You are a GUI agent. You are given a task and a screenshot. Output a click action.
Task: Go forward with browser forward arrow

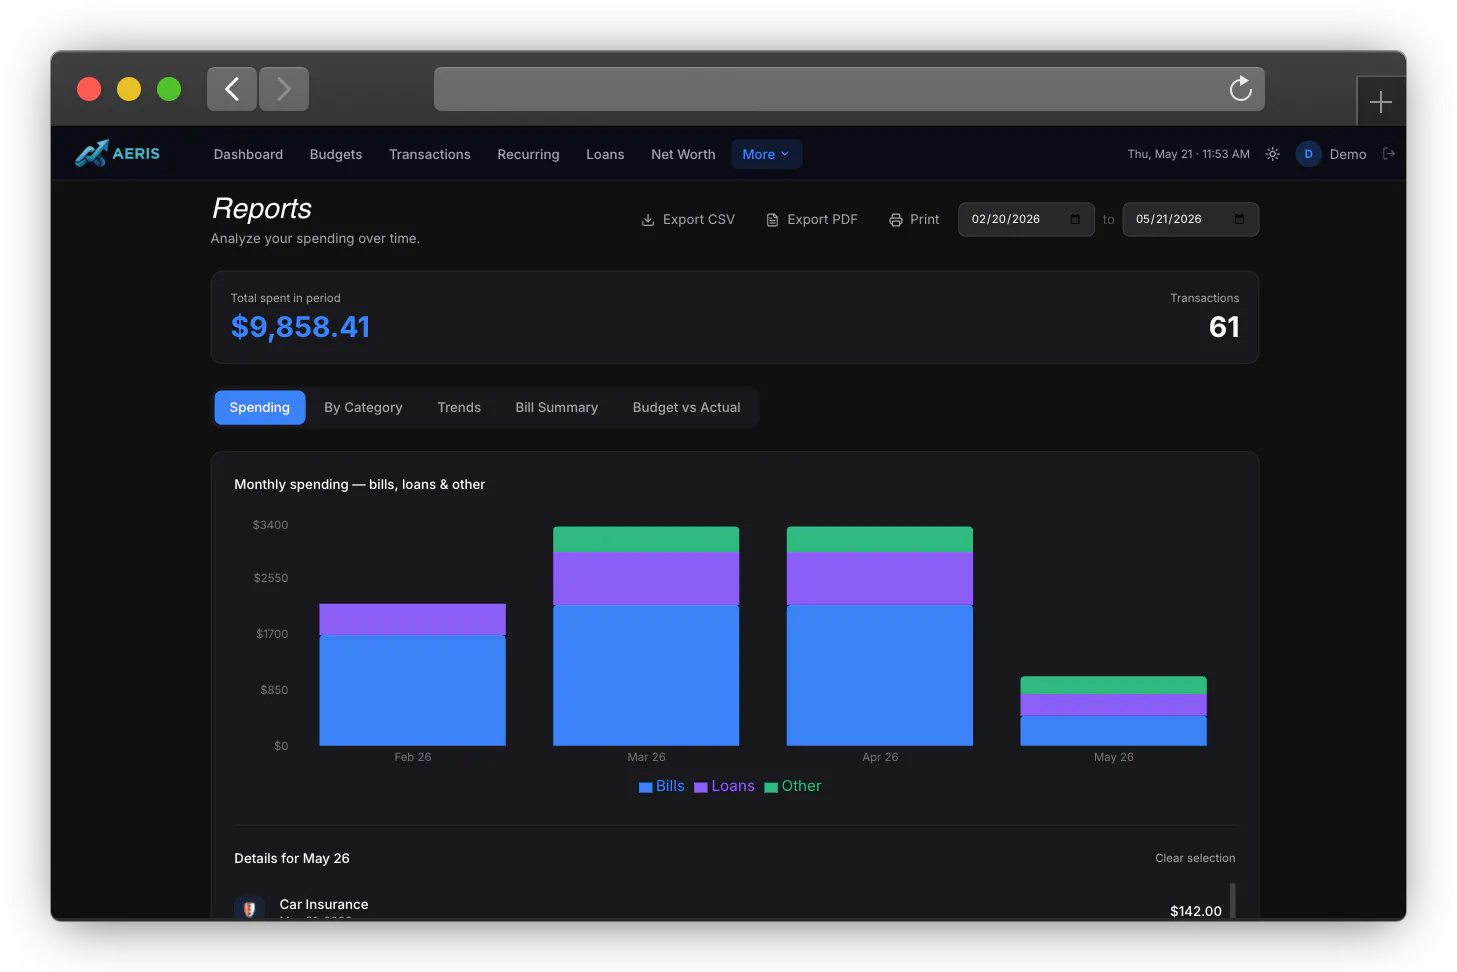point(284,89)
